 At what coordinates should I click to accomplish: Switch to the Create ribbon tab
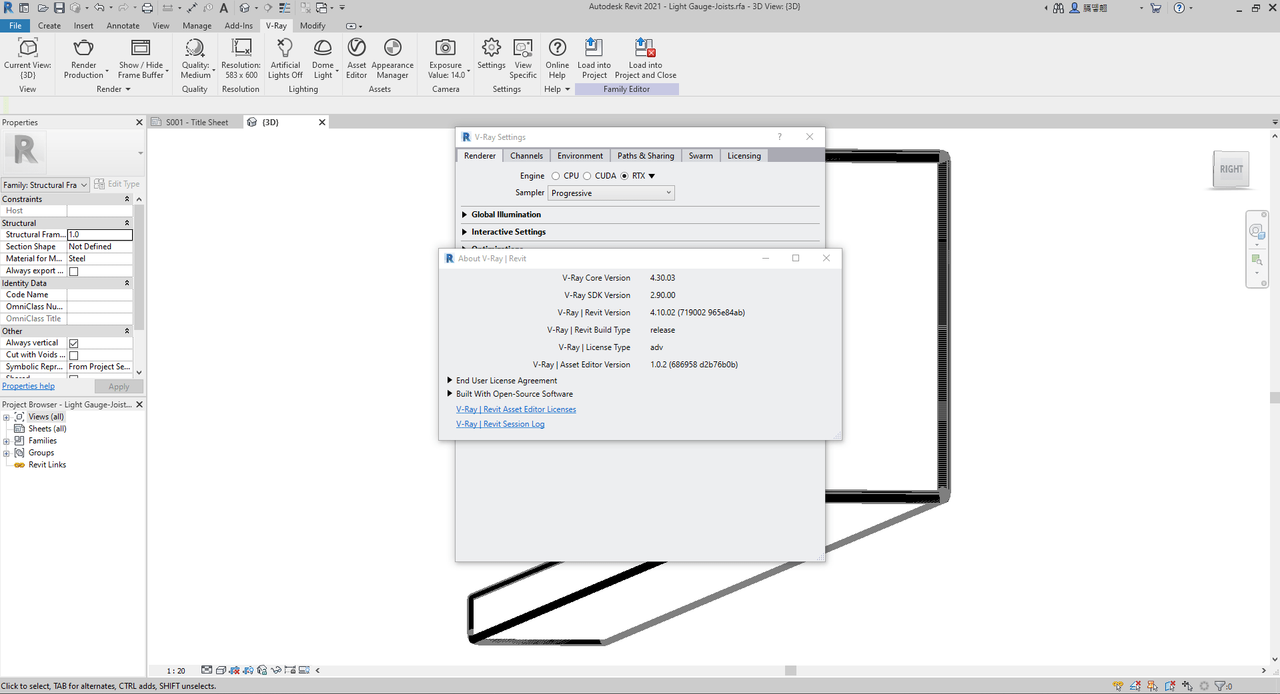click(49, 25)
